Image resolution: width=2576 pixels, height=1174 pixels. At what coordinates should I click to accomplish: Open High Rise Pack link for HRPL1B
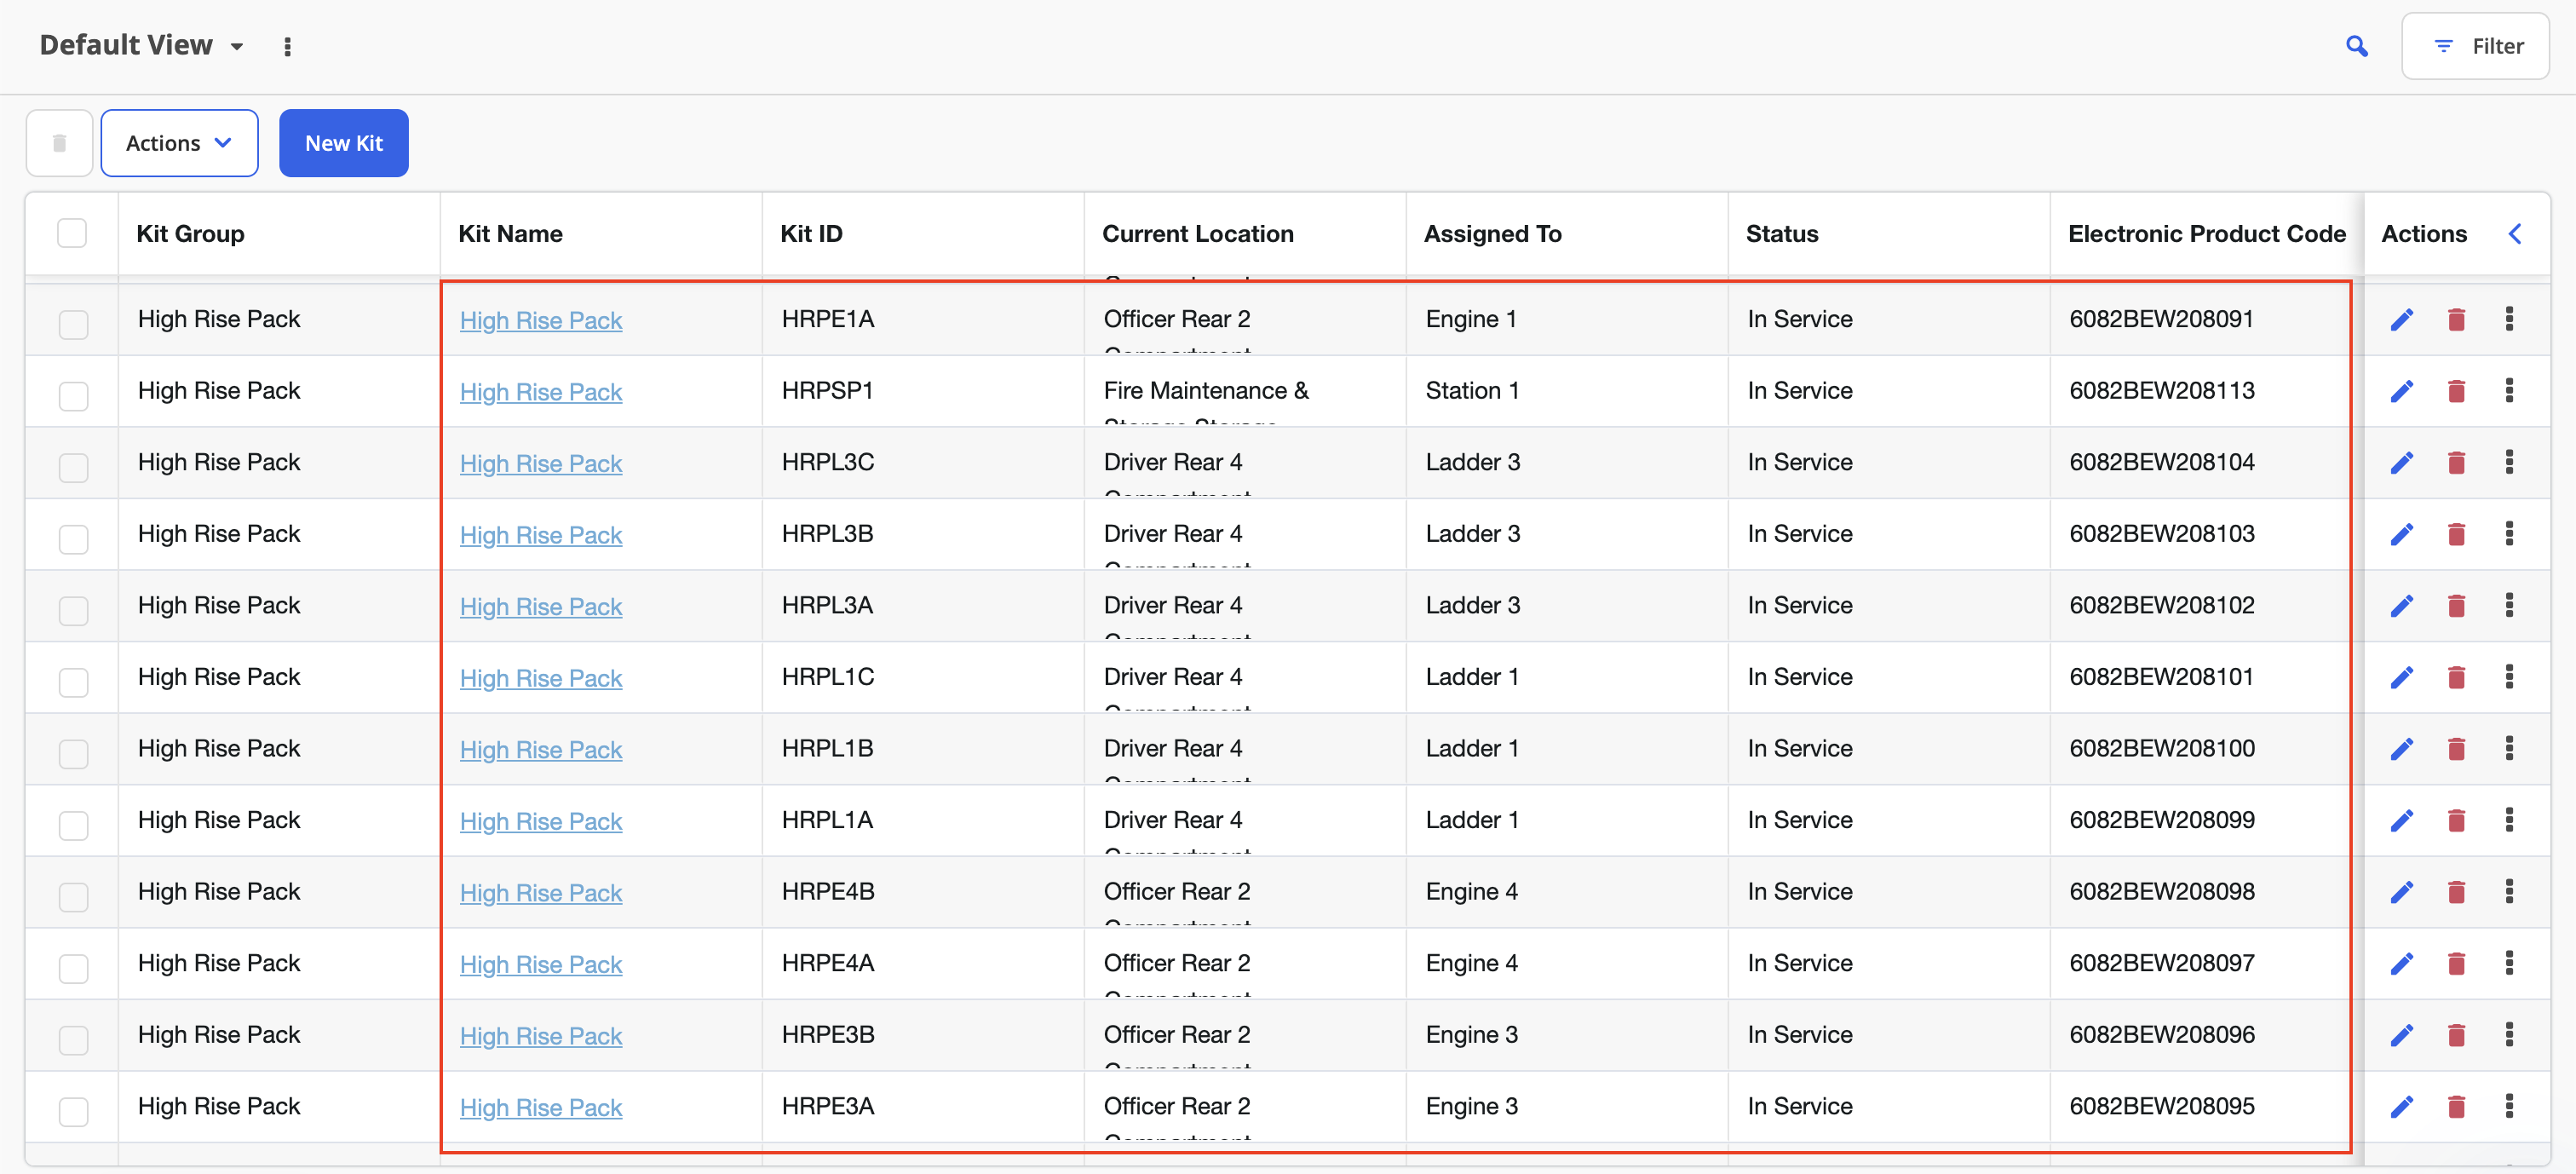(x=541, y=750)
